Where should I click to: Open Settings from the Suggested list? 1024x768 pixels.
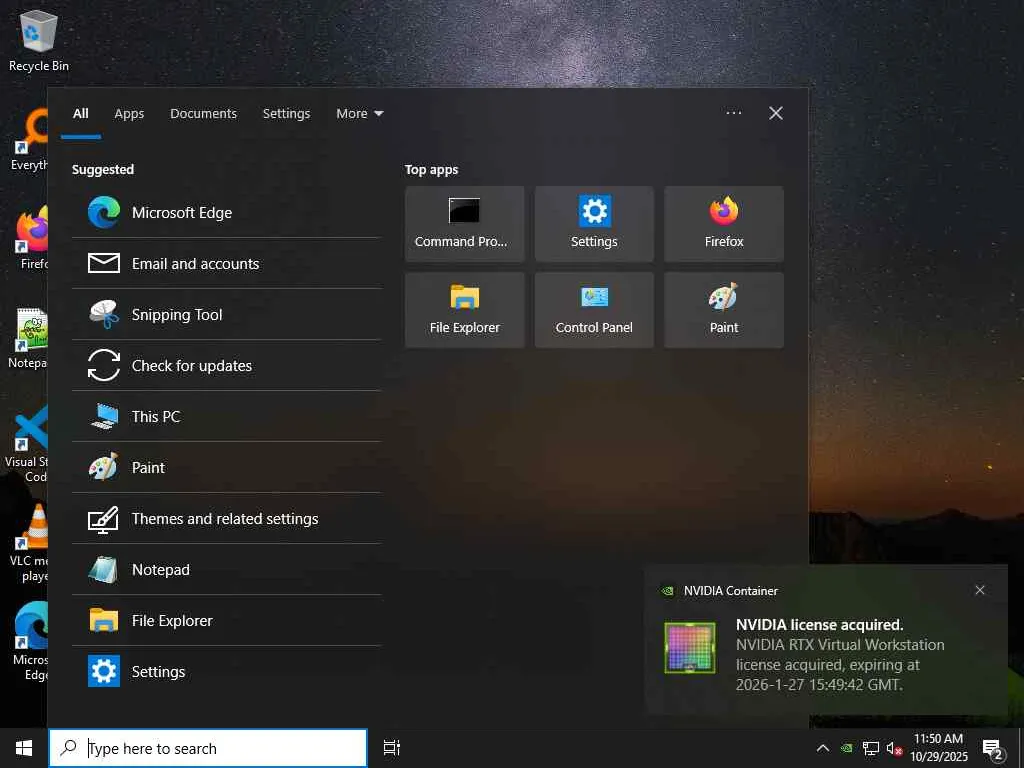click(226, 671)
